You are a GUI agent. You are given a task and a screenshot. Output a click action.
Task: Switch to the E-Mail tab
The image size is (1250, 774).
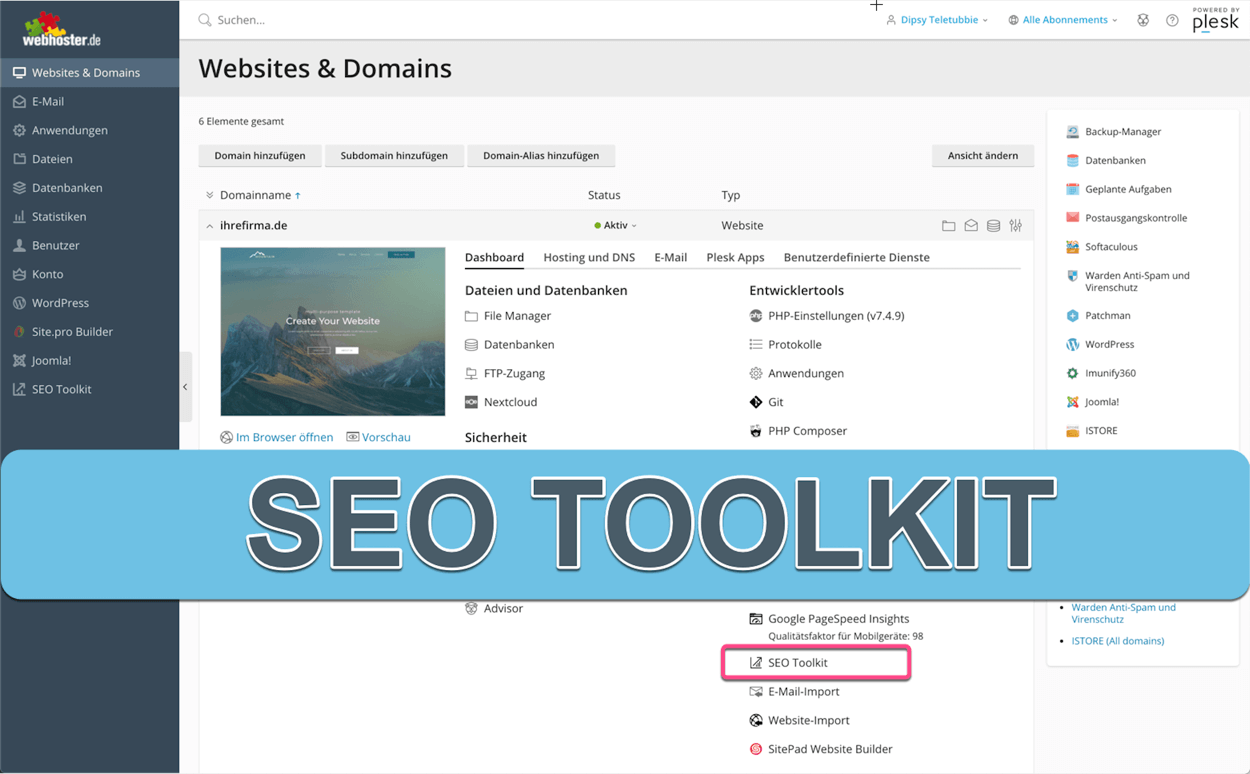click(x=670, y=257)
